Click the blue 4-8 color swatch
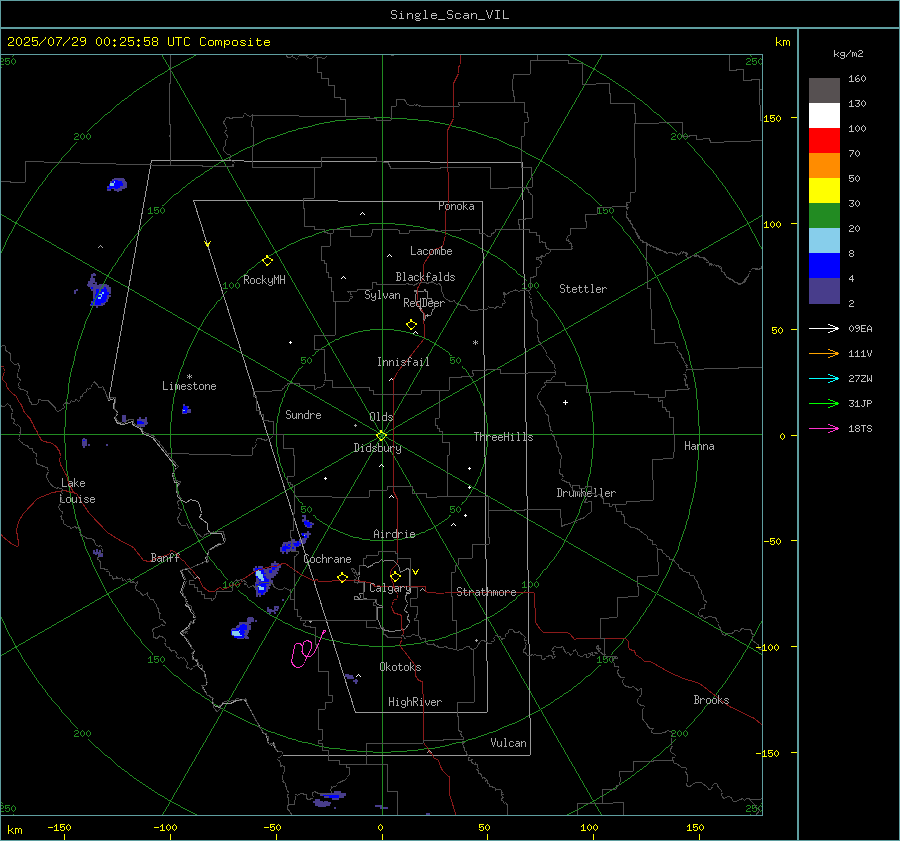 coord(824,265)
